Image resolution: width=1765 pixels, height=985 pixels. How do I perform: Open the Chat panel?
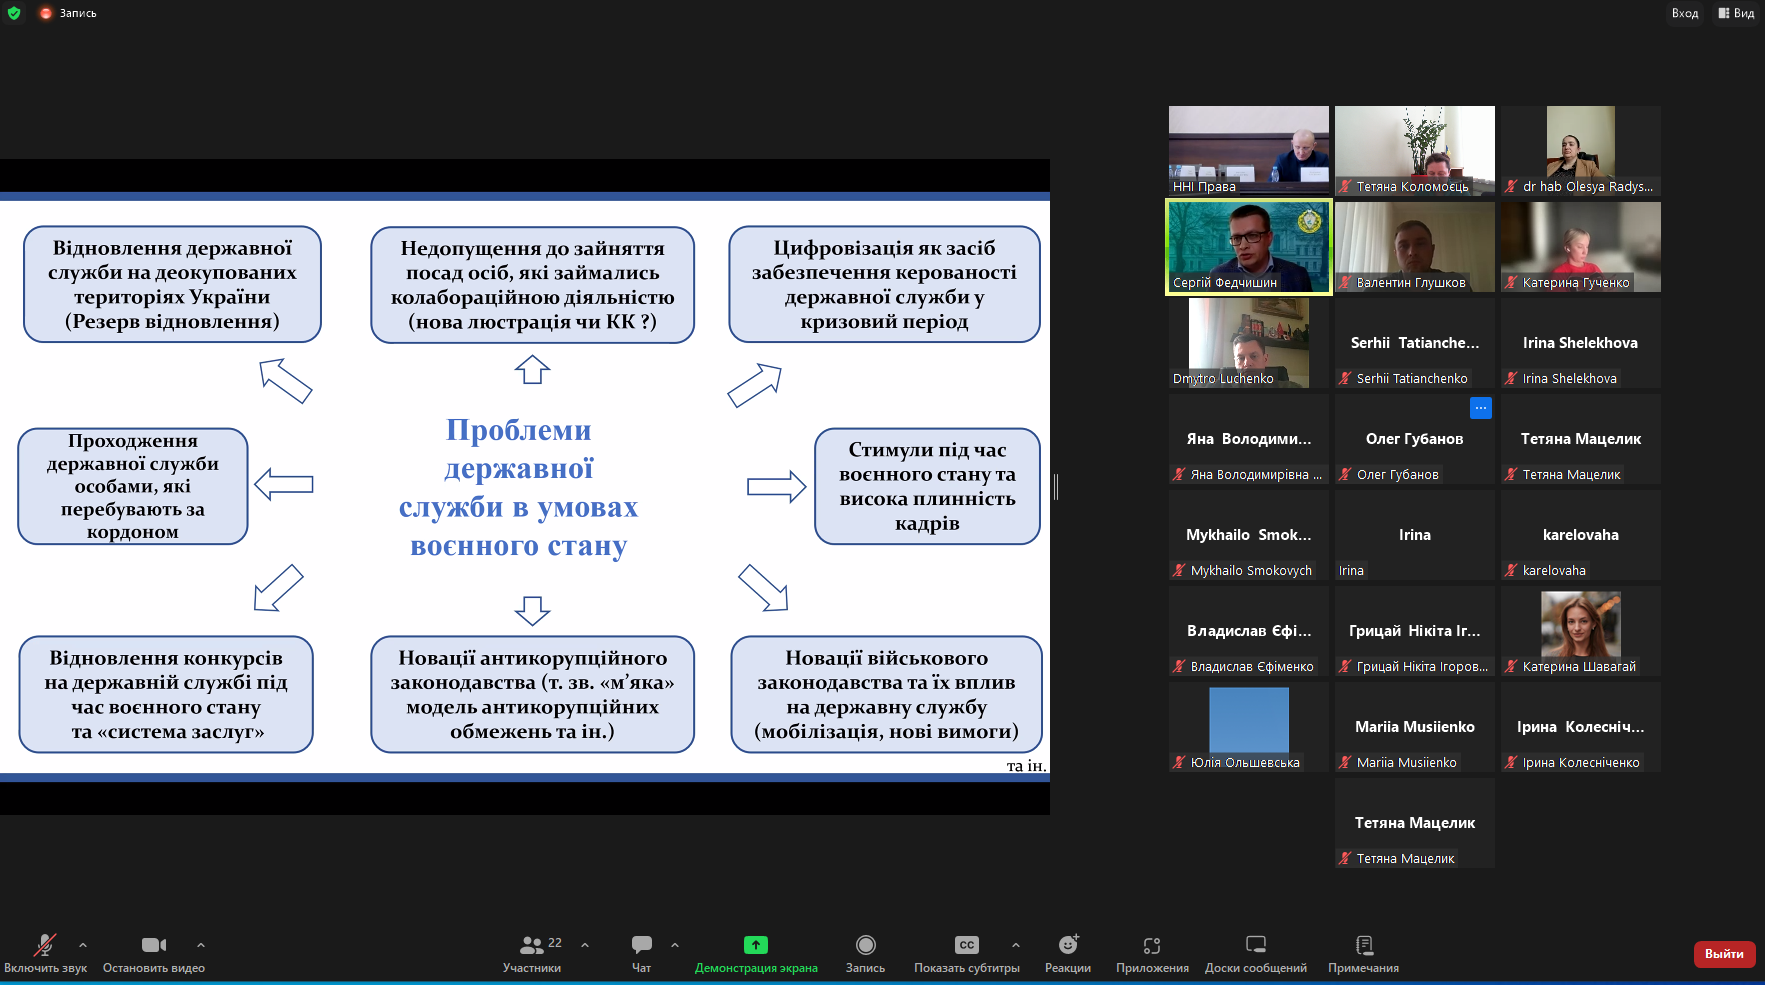(642, 945)
